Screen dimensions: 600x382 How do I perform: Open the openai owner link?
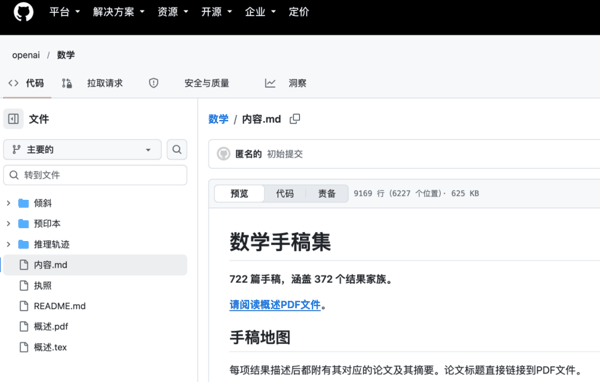(x=26, y=55)
